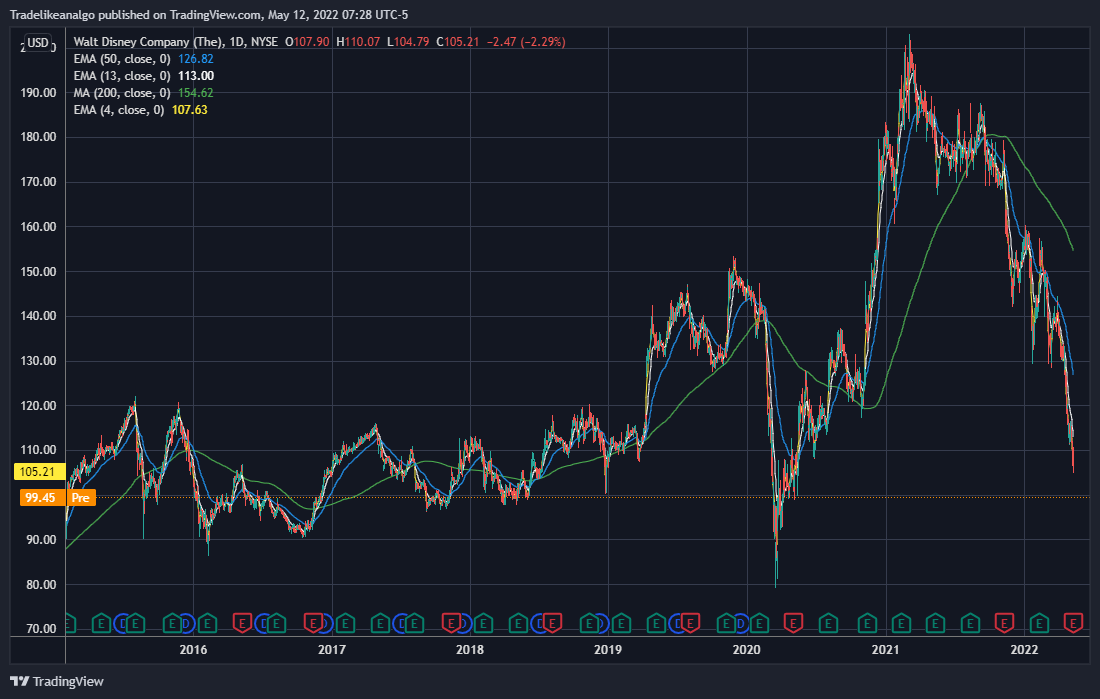Select the EMA (50, close, 0) legend
This screenshot has width=1100, height=699.
click(x=122, y=59)
